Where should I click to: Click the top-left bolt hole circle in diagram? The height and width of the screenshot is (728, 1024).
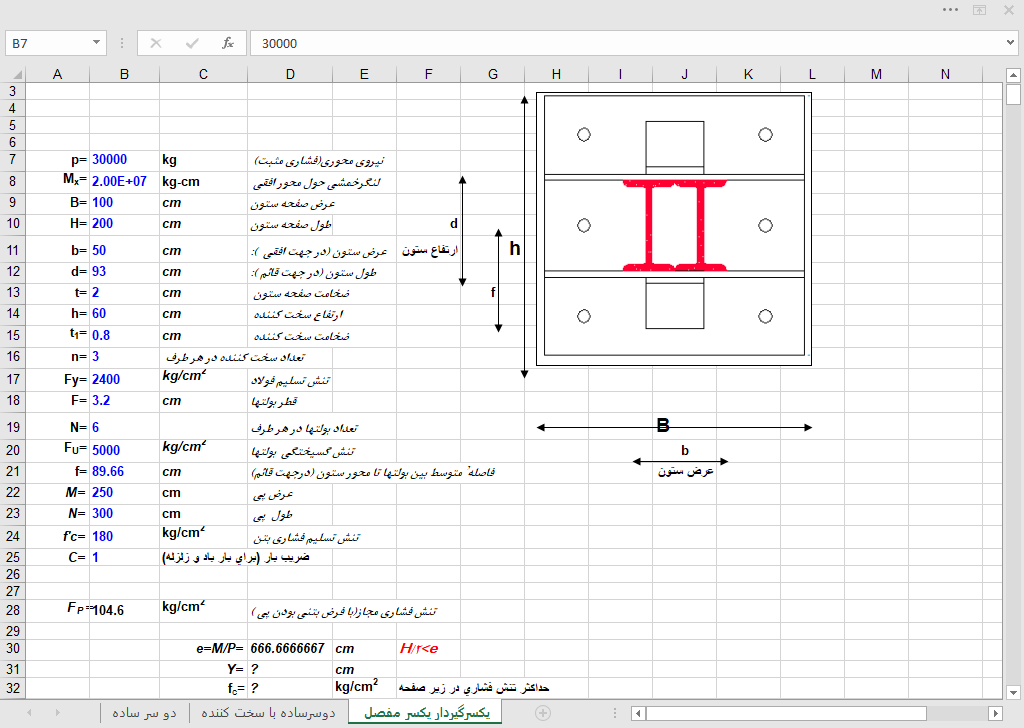coord(584,135)
